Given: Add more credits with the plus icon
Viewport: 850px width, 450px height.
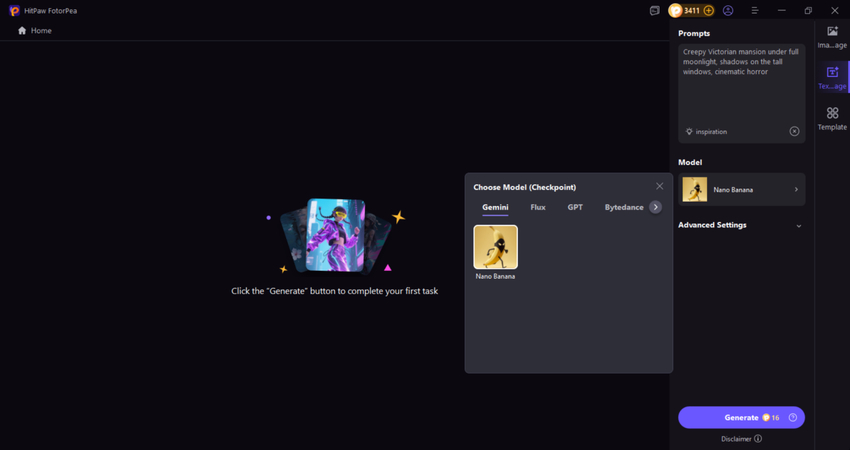Looking at the screenshot, I should coord(709,10).
